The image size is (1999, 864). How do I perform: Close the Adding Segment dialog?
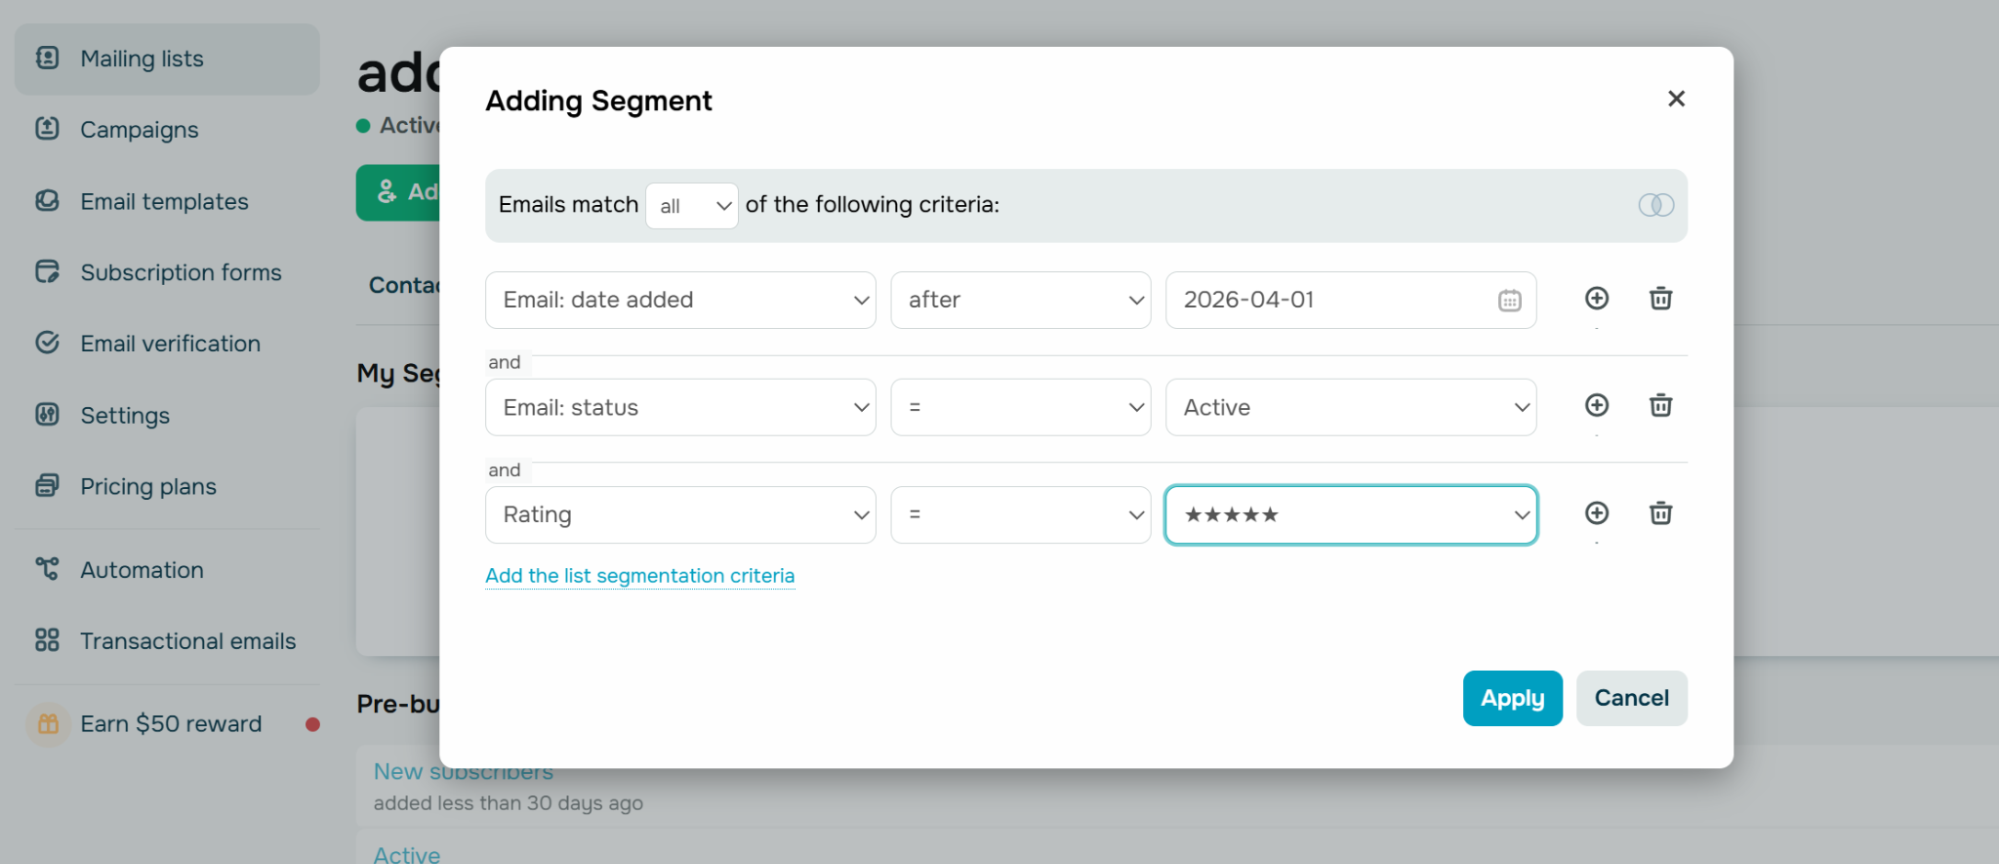(x=1676, y=99)
